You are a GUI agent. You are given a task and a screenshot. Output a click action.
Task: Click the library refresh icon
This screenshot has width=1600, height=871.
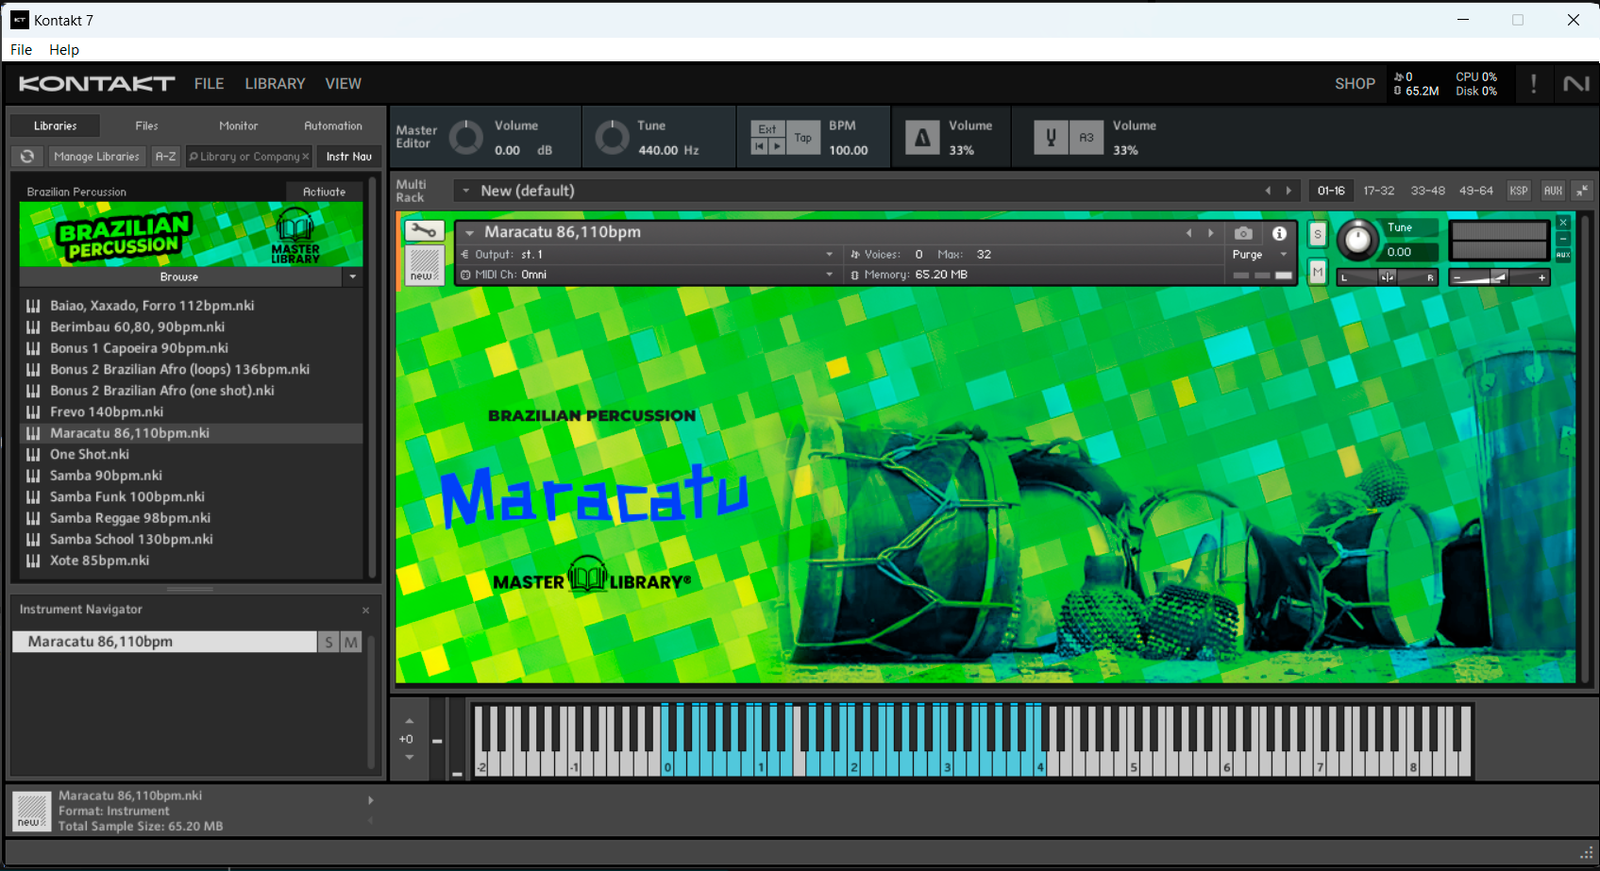coord(27,156)
